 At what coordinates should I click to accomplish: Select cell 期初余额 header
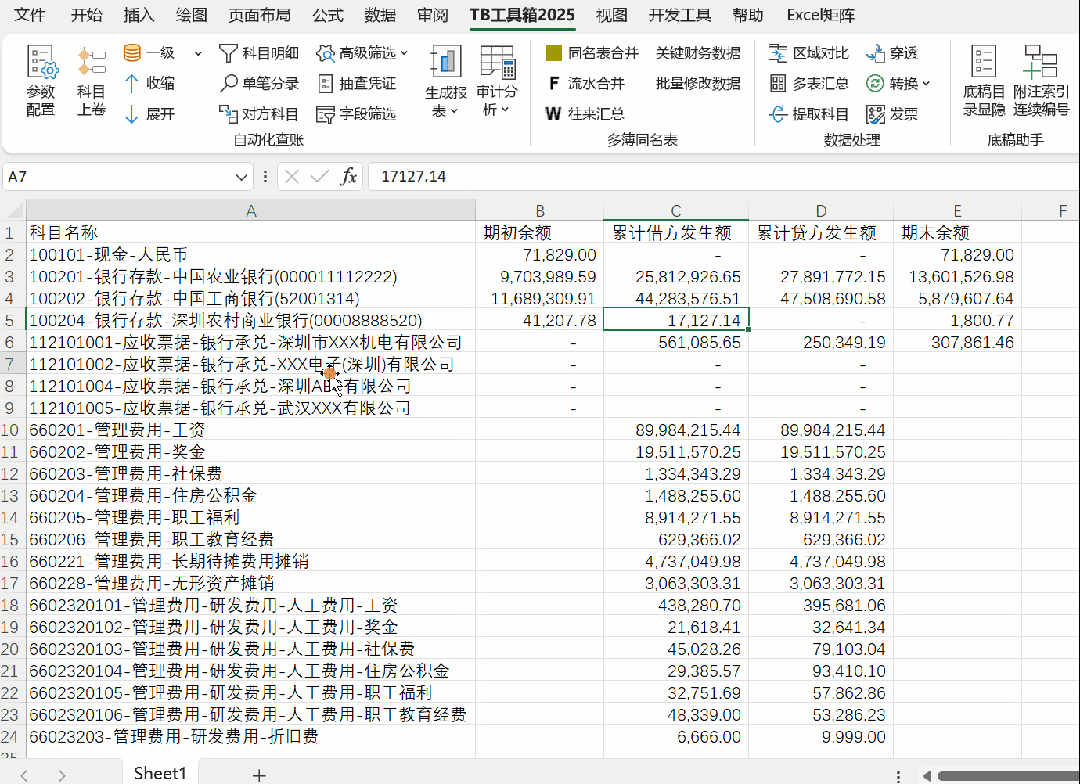[539, 232]
